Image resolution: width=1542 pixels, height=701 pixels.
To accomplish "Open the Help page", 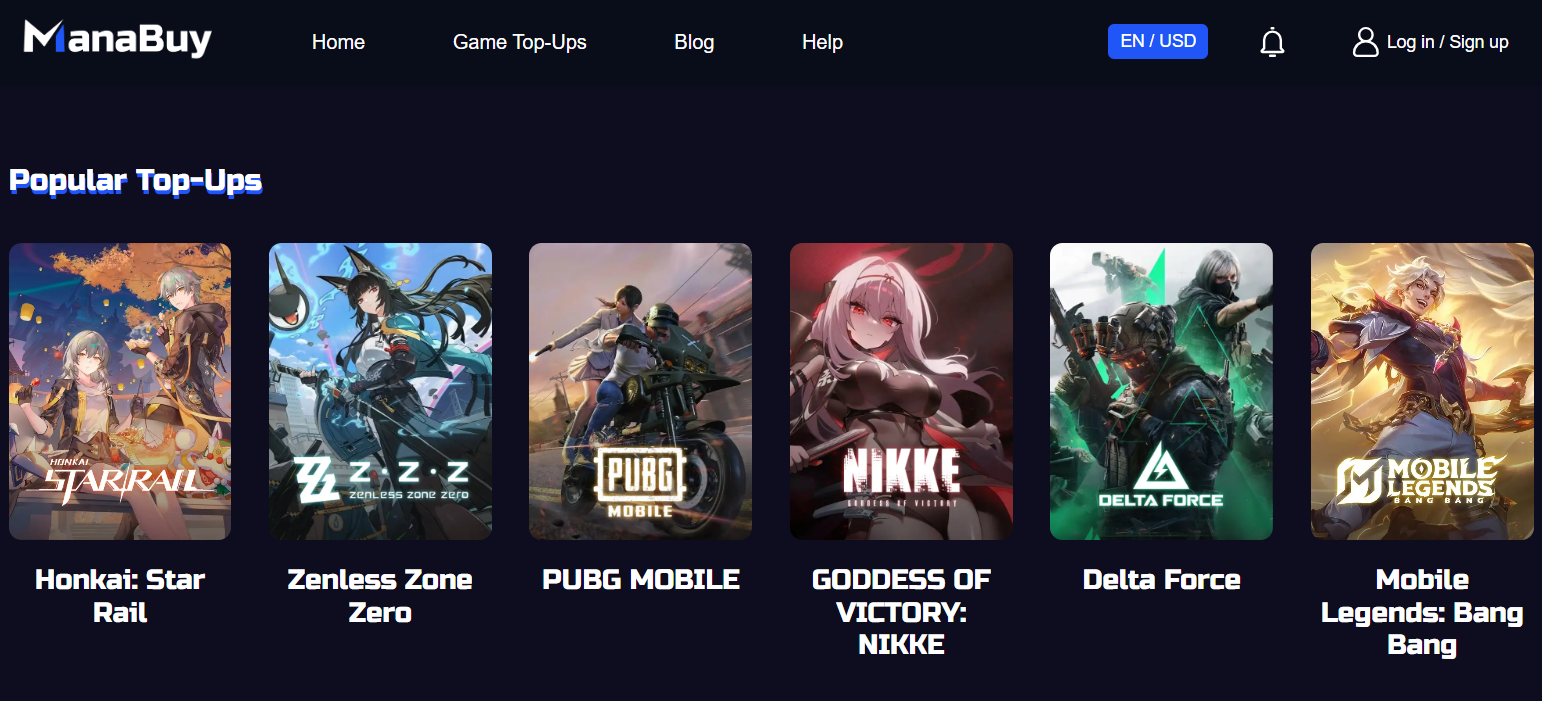I will click(x=822, y=42).
